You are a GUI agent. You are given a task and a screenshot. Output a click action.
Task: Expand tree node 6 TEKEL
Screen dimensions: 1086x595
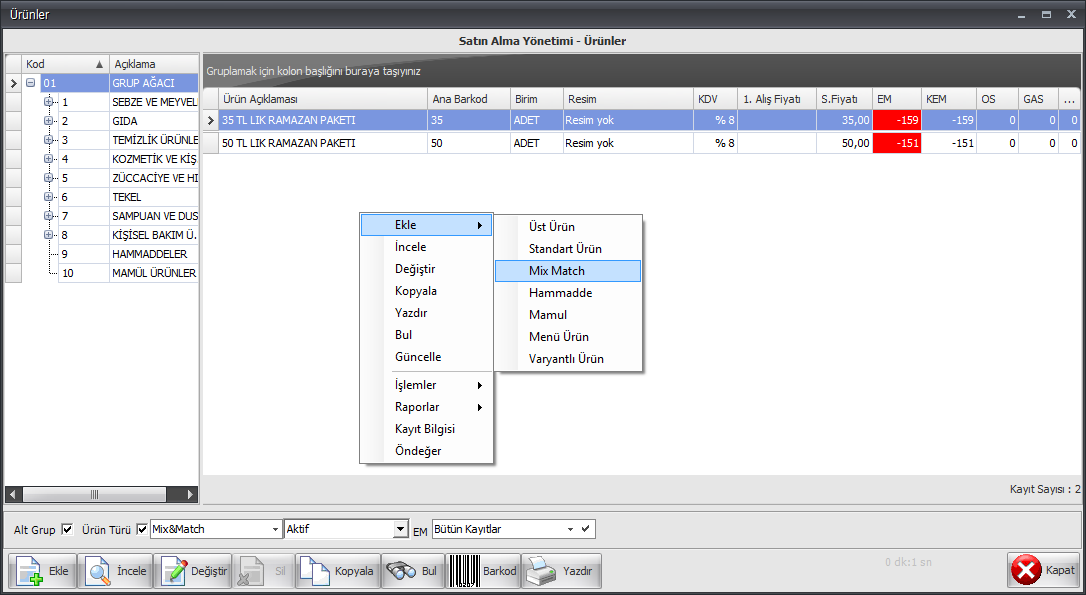48,197
